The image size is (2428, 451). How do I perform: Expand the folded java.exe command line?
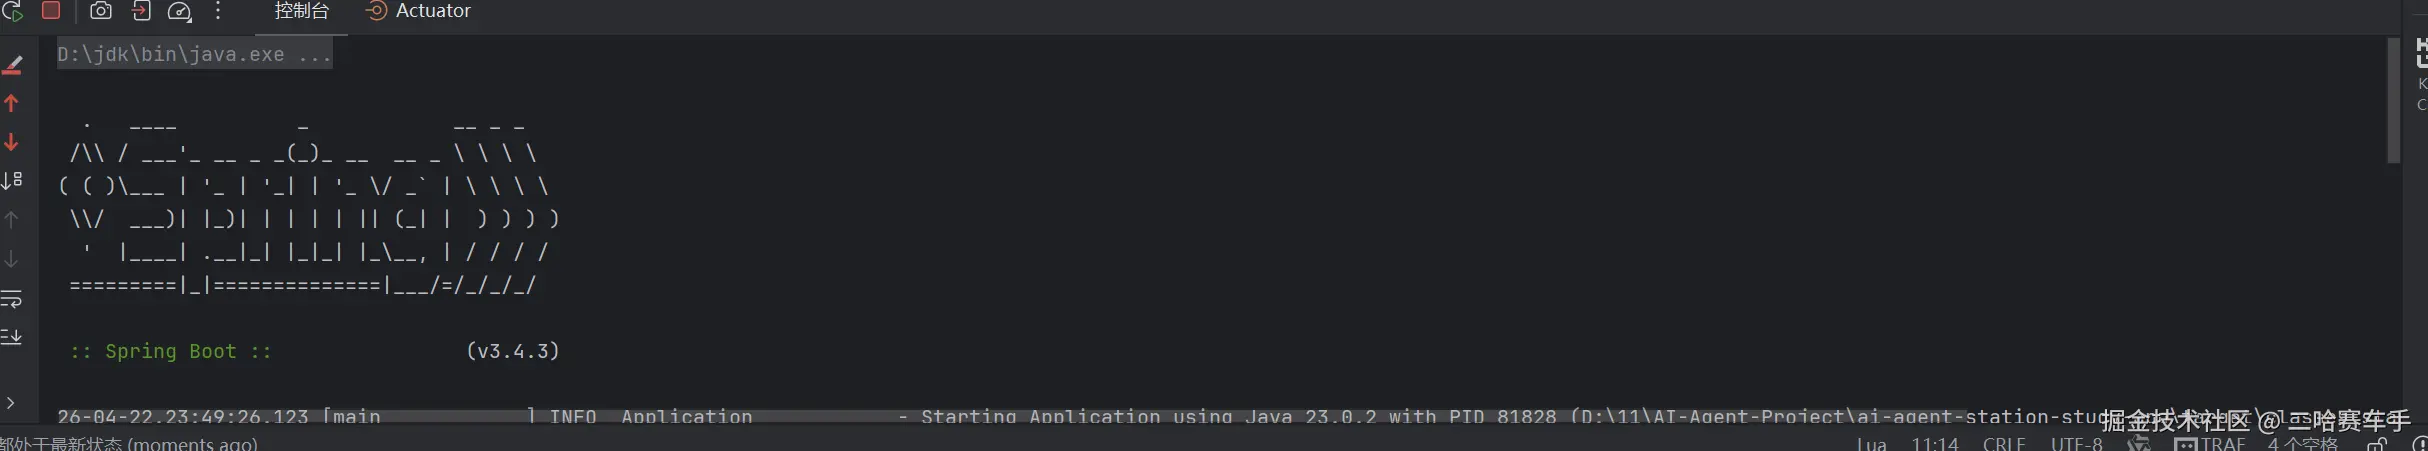point(194,55)
